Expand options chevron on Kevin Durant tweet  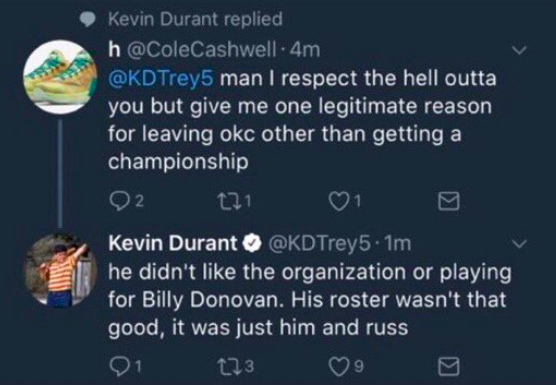coord(519,244)
